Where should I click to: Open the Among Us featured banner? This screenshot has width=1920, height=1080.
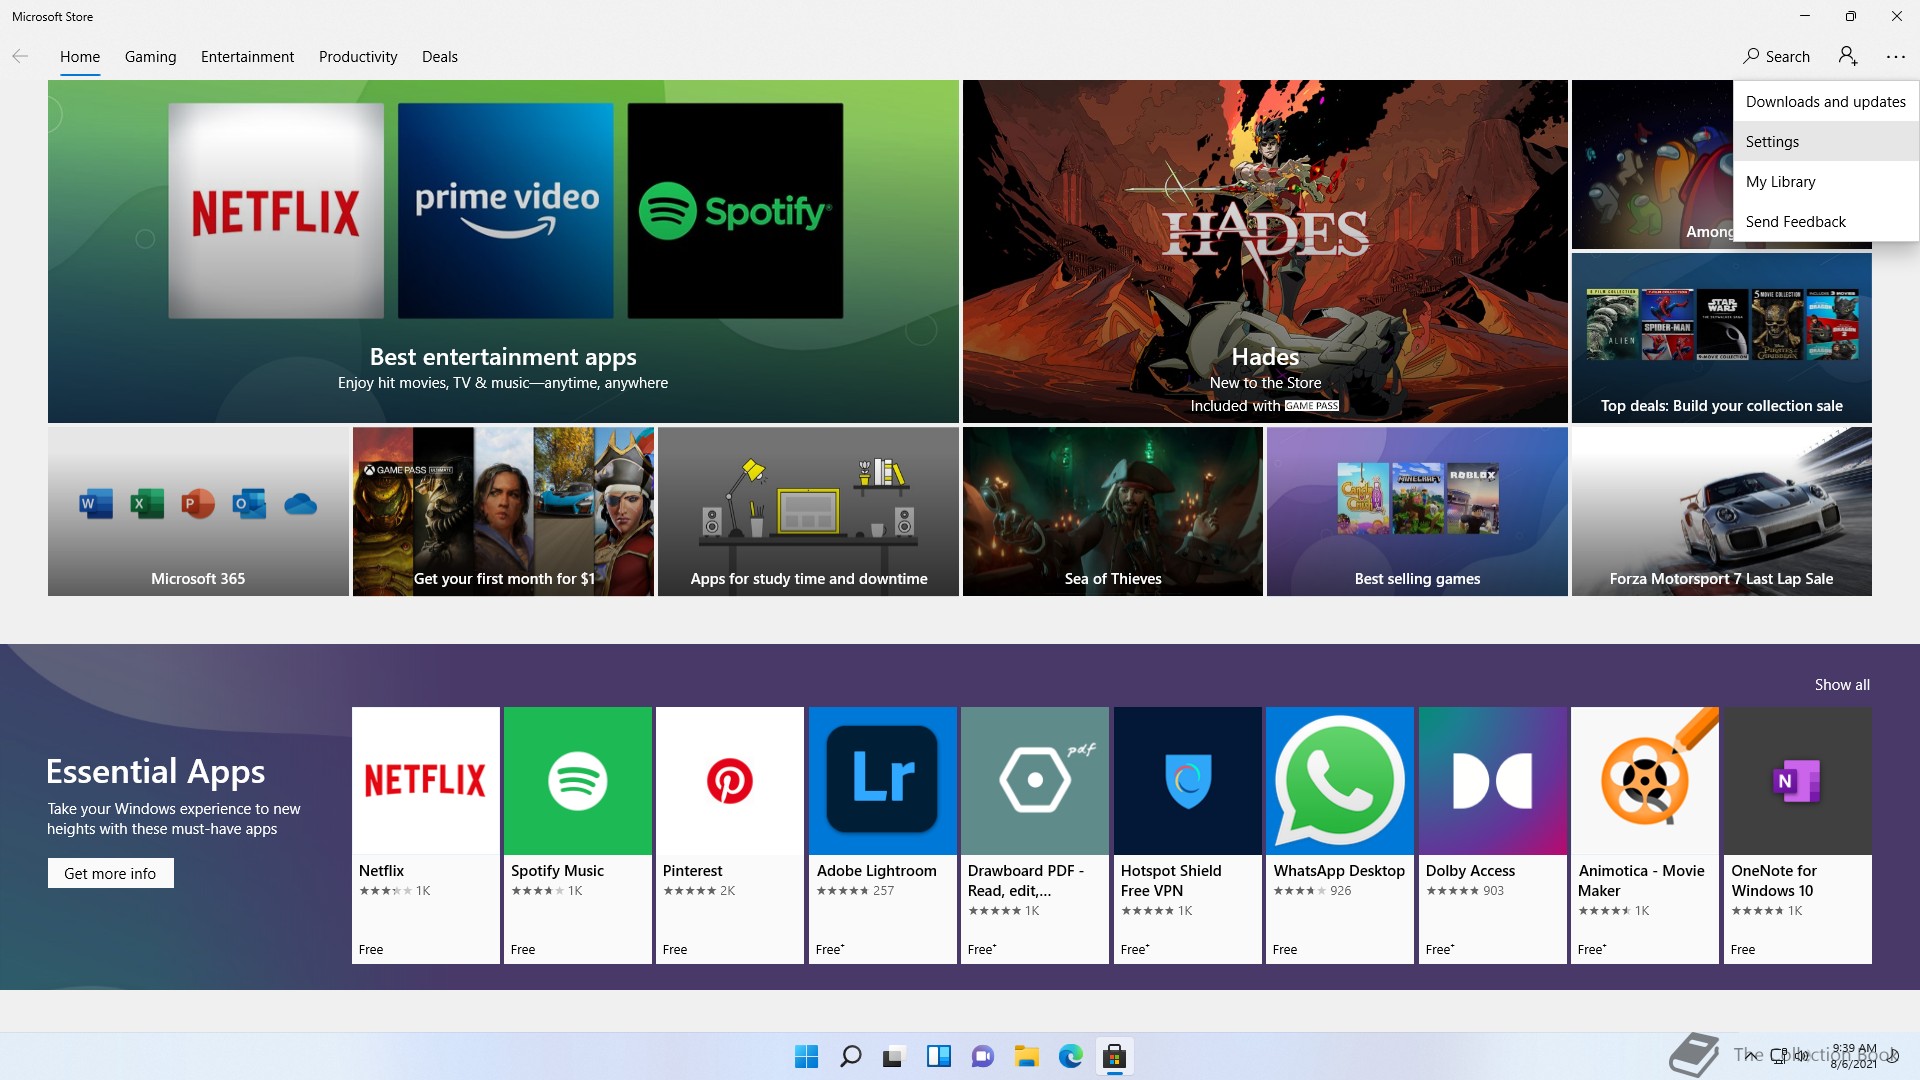tap(1652, 164)
